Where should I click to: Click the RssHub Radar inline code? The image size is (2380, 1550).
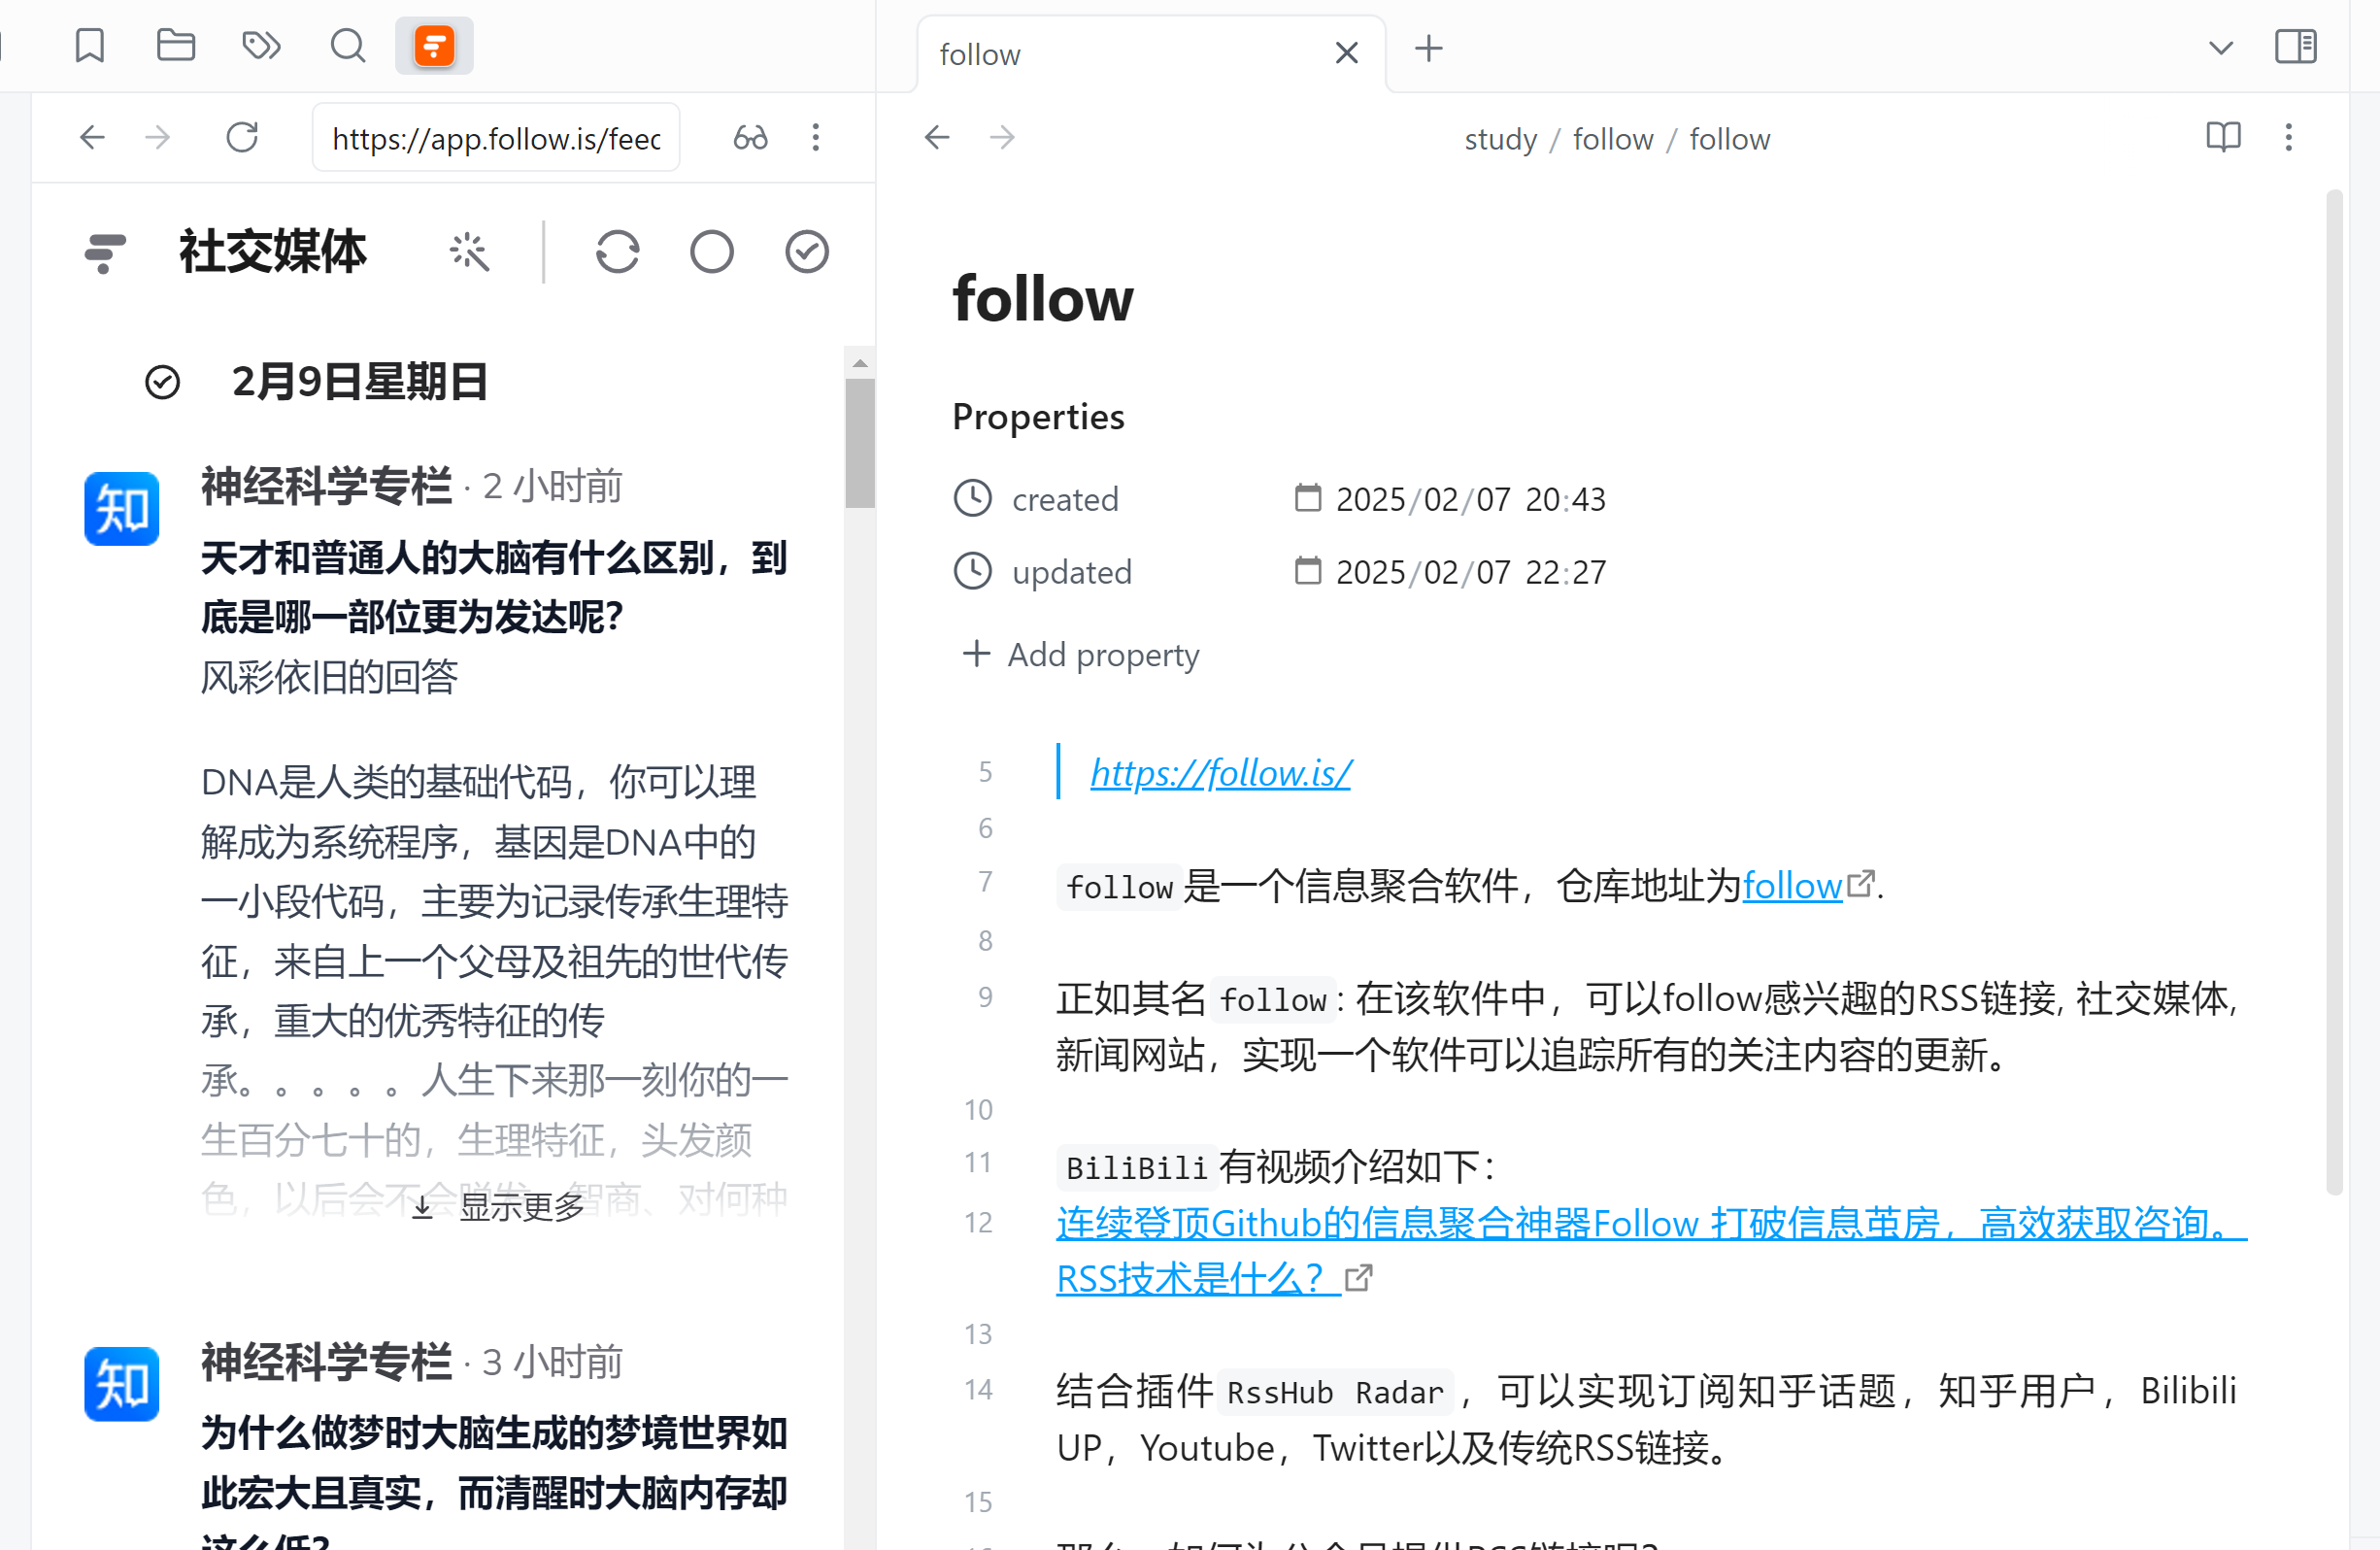click(1335, 1392)
